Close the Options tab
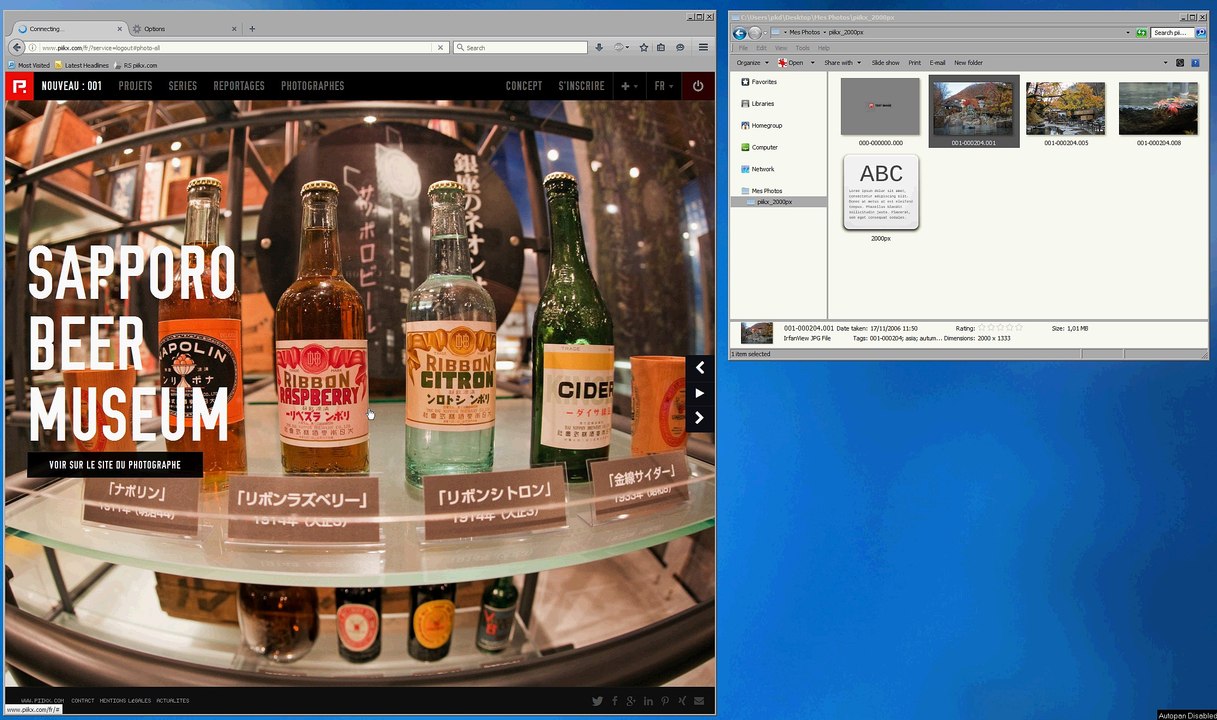 (235, 29)
